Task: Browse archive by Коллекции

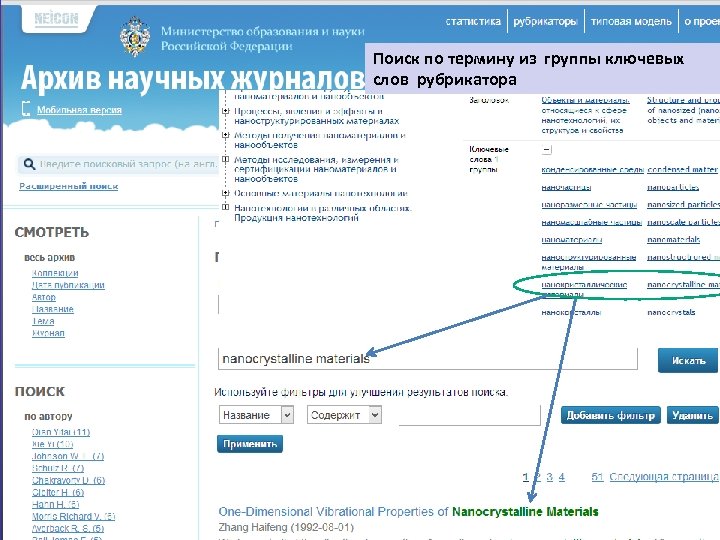Action: pyautogui.click(x=55, y=273)
